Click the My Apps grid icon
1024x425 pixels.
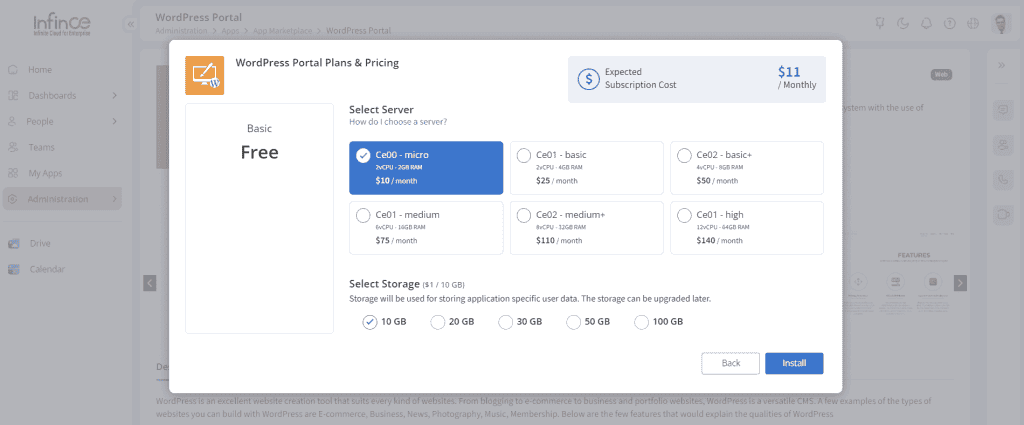(13, 173)
